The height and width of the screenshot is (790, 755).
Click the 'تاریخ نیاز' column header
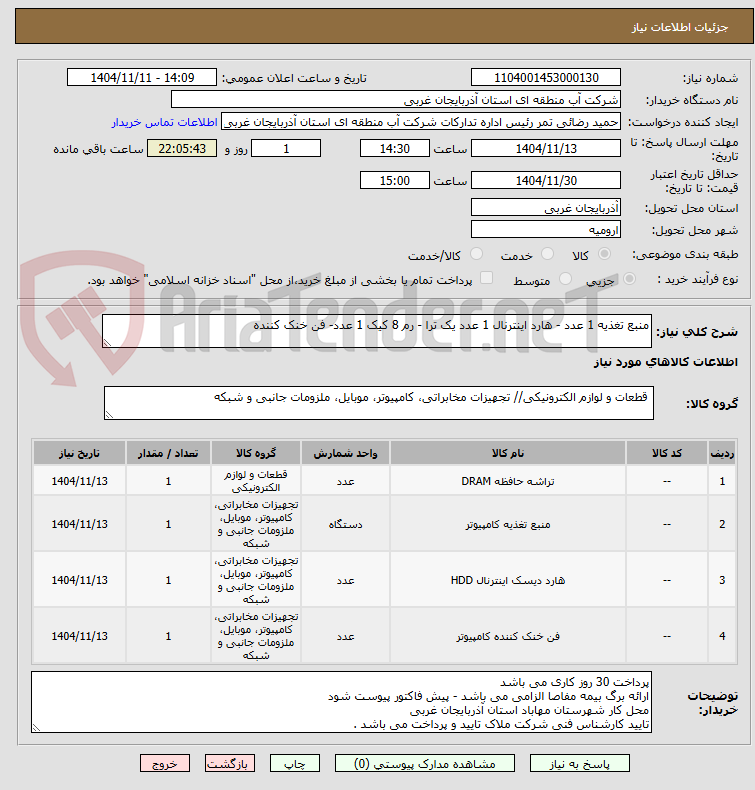(80, 453)
